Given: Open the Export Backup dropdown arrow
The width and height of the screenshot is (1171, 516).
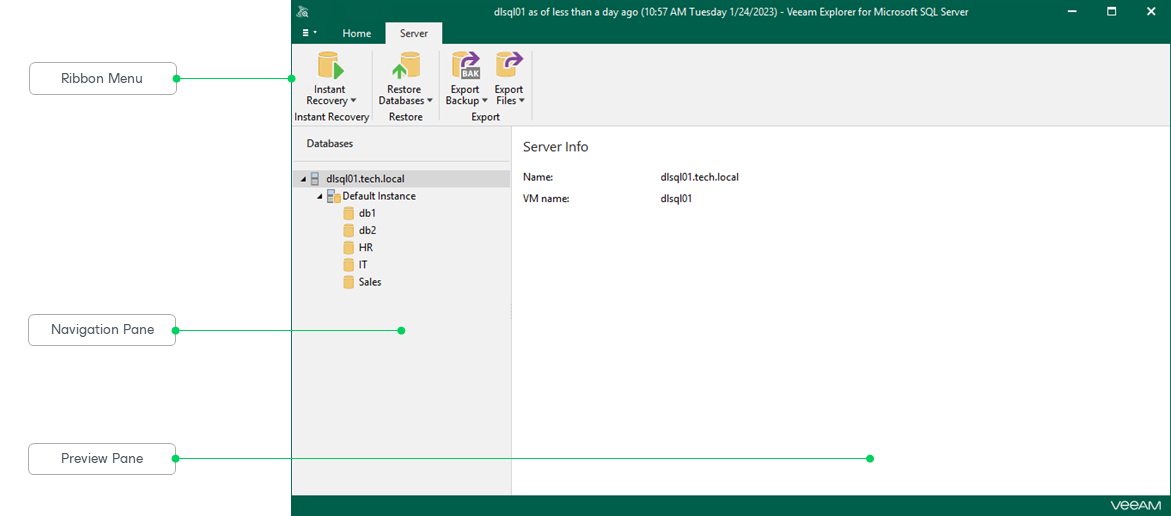Looking at the screenshot, I should 485,101.
